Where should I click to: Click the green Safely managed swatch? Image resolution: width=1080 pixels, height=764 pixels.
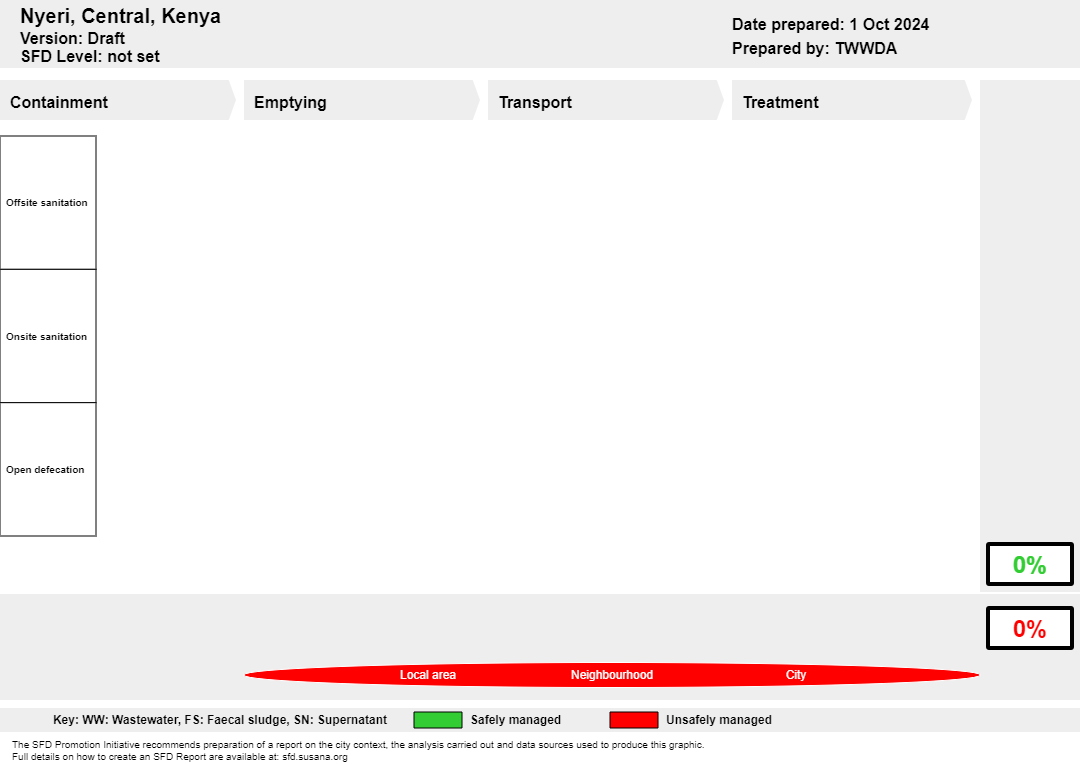tap(437, 720)
